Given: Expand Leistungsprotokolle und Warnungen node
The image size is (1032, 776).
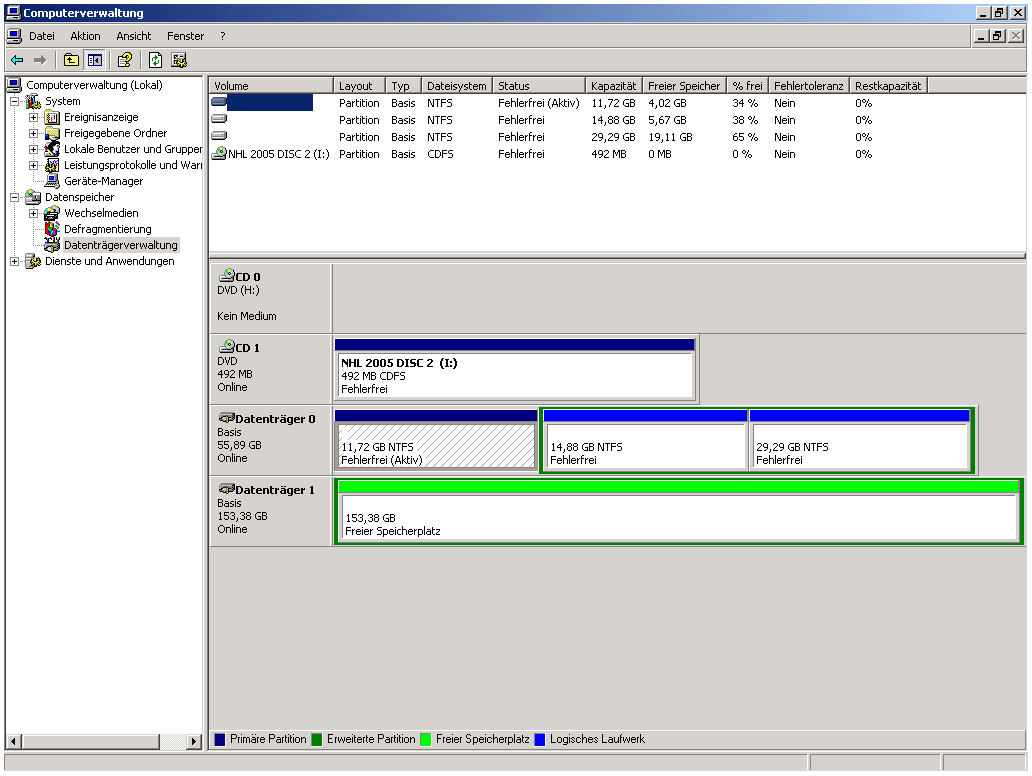Looking at the screenshot, I should point(34,165).
